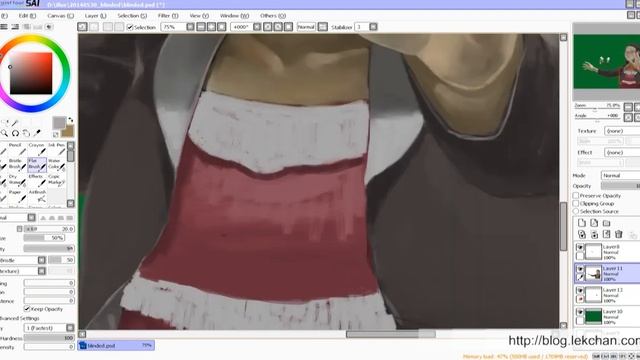The width and height of the screenshot is (640, 360).
Task: Click the Undo toolbar icon
Action: coord(82,27)
